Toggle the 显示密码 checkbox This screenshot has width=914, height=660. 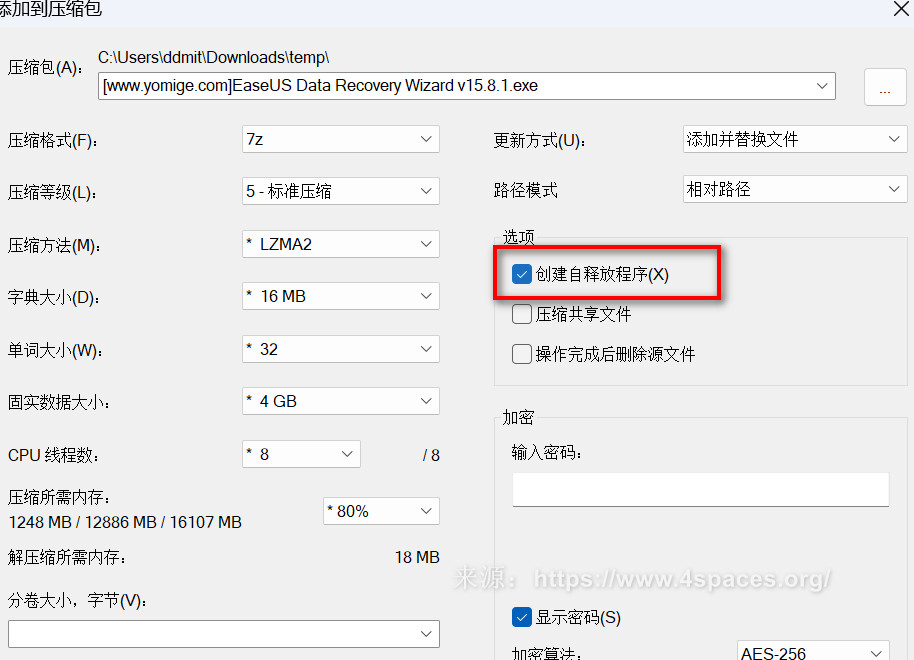[522, 617]
